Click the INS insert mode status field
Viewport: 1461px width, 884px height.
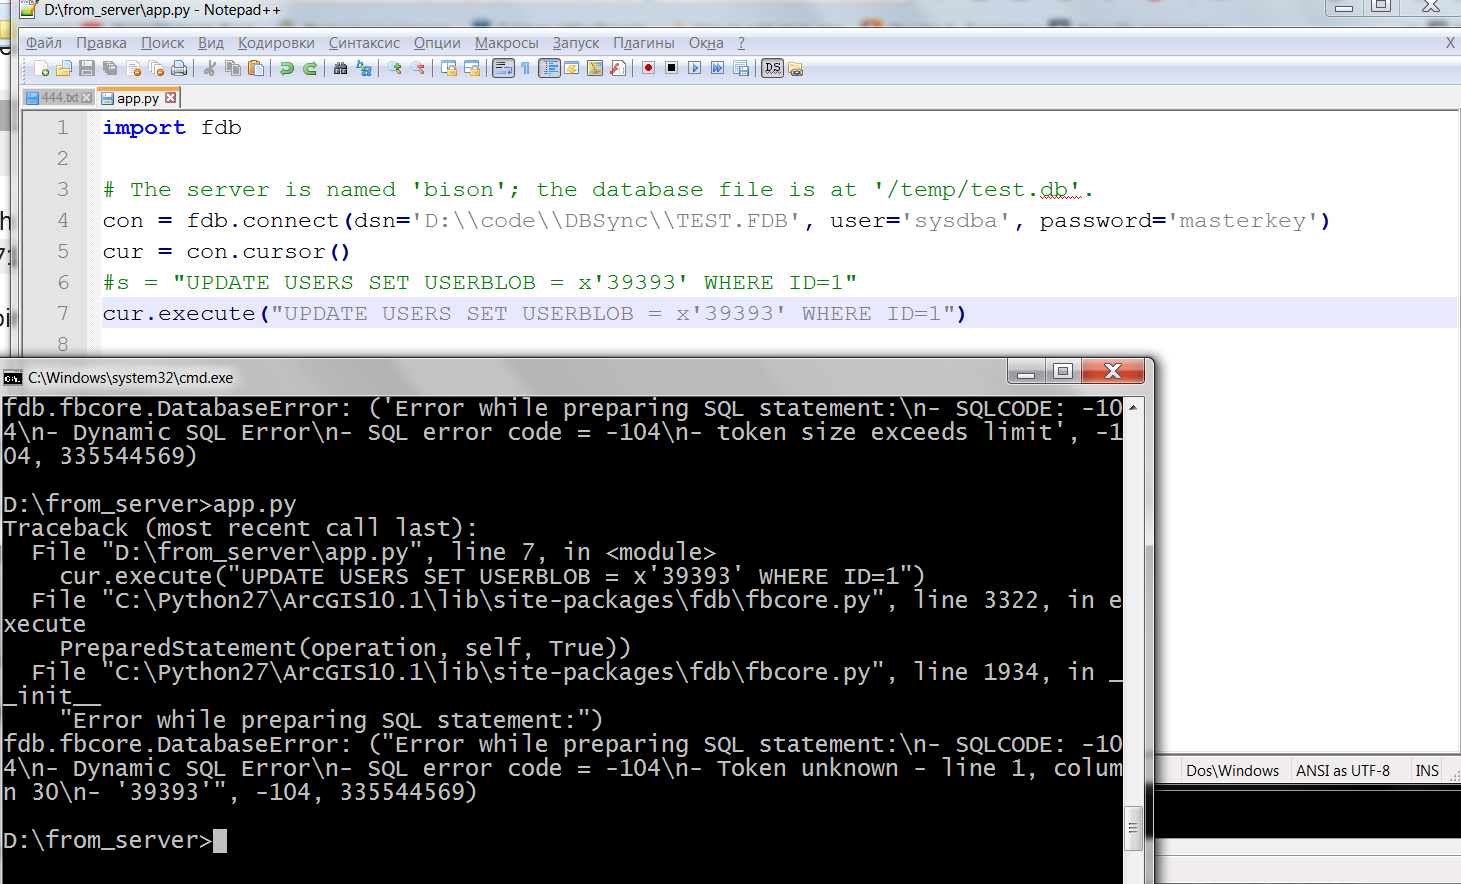[x=1427, y=770]
